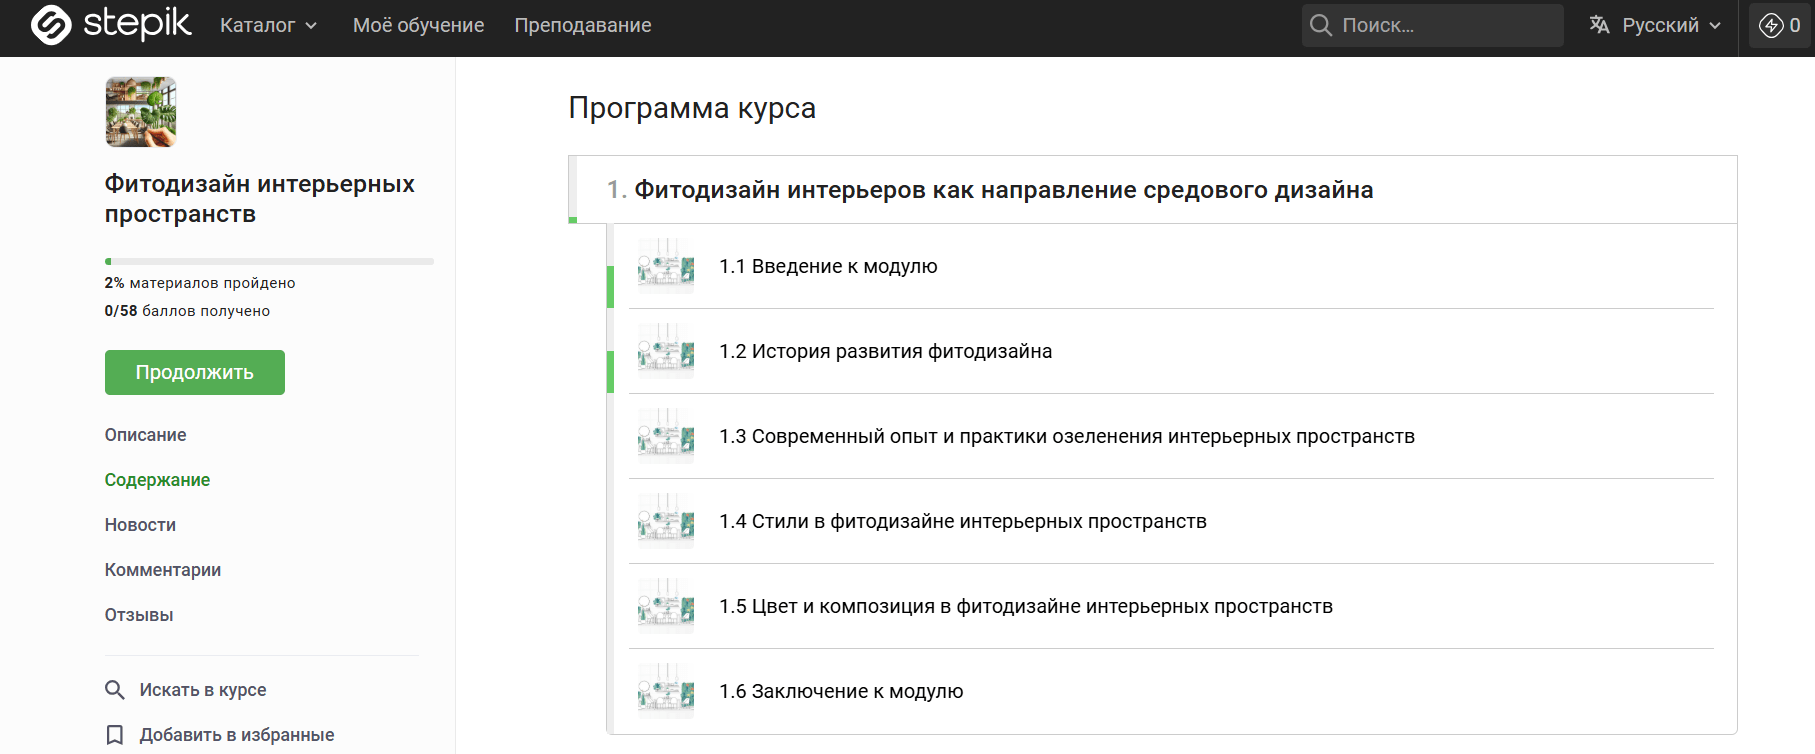The height and width of the screenshot is (754, 1815).
Task: Click the bookmark icon for favorites
Action: point(115,735)
